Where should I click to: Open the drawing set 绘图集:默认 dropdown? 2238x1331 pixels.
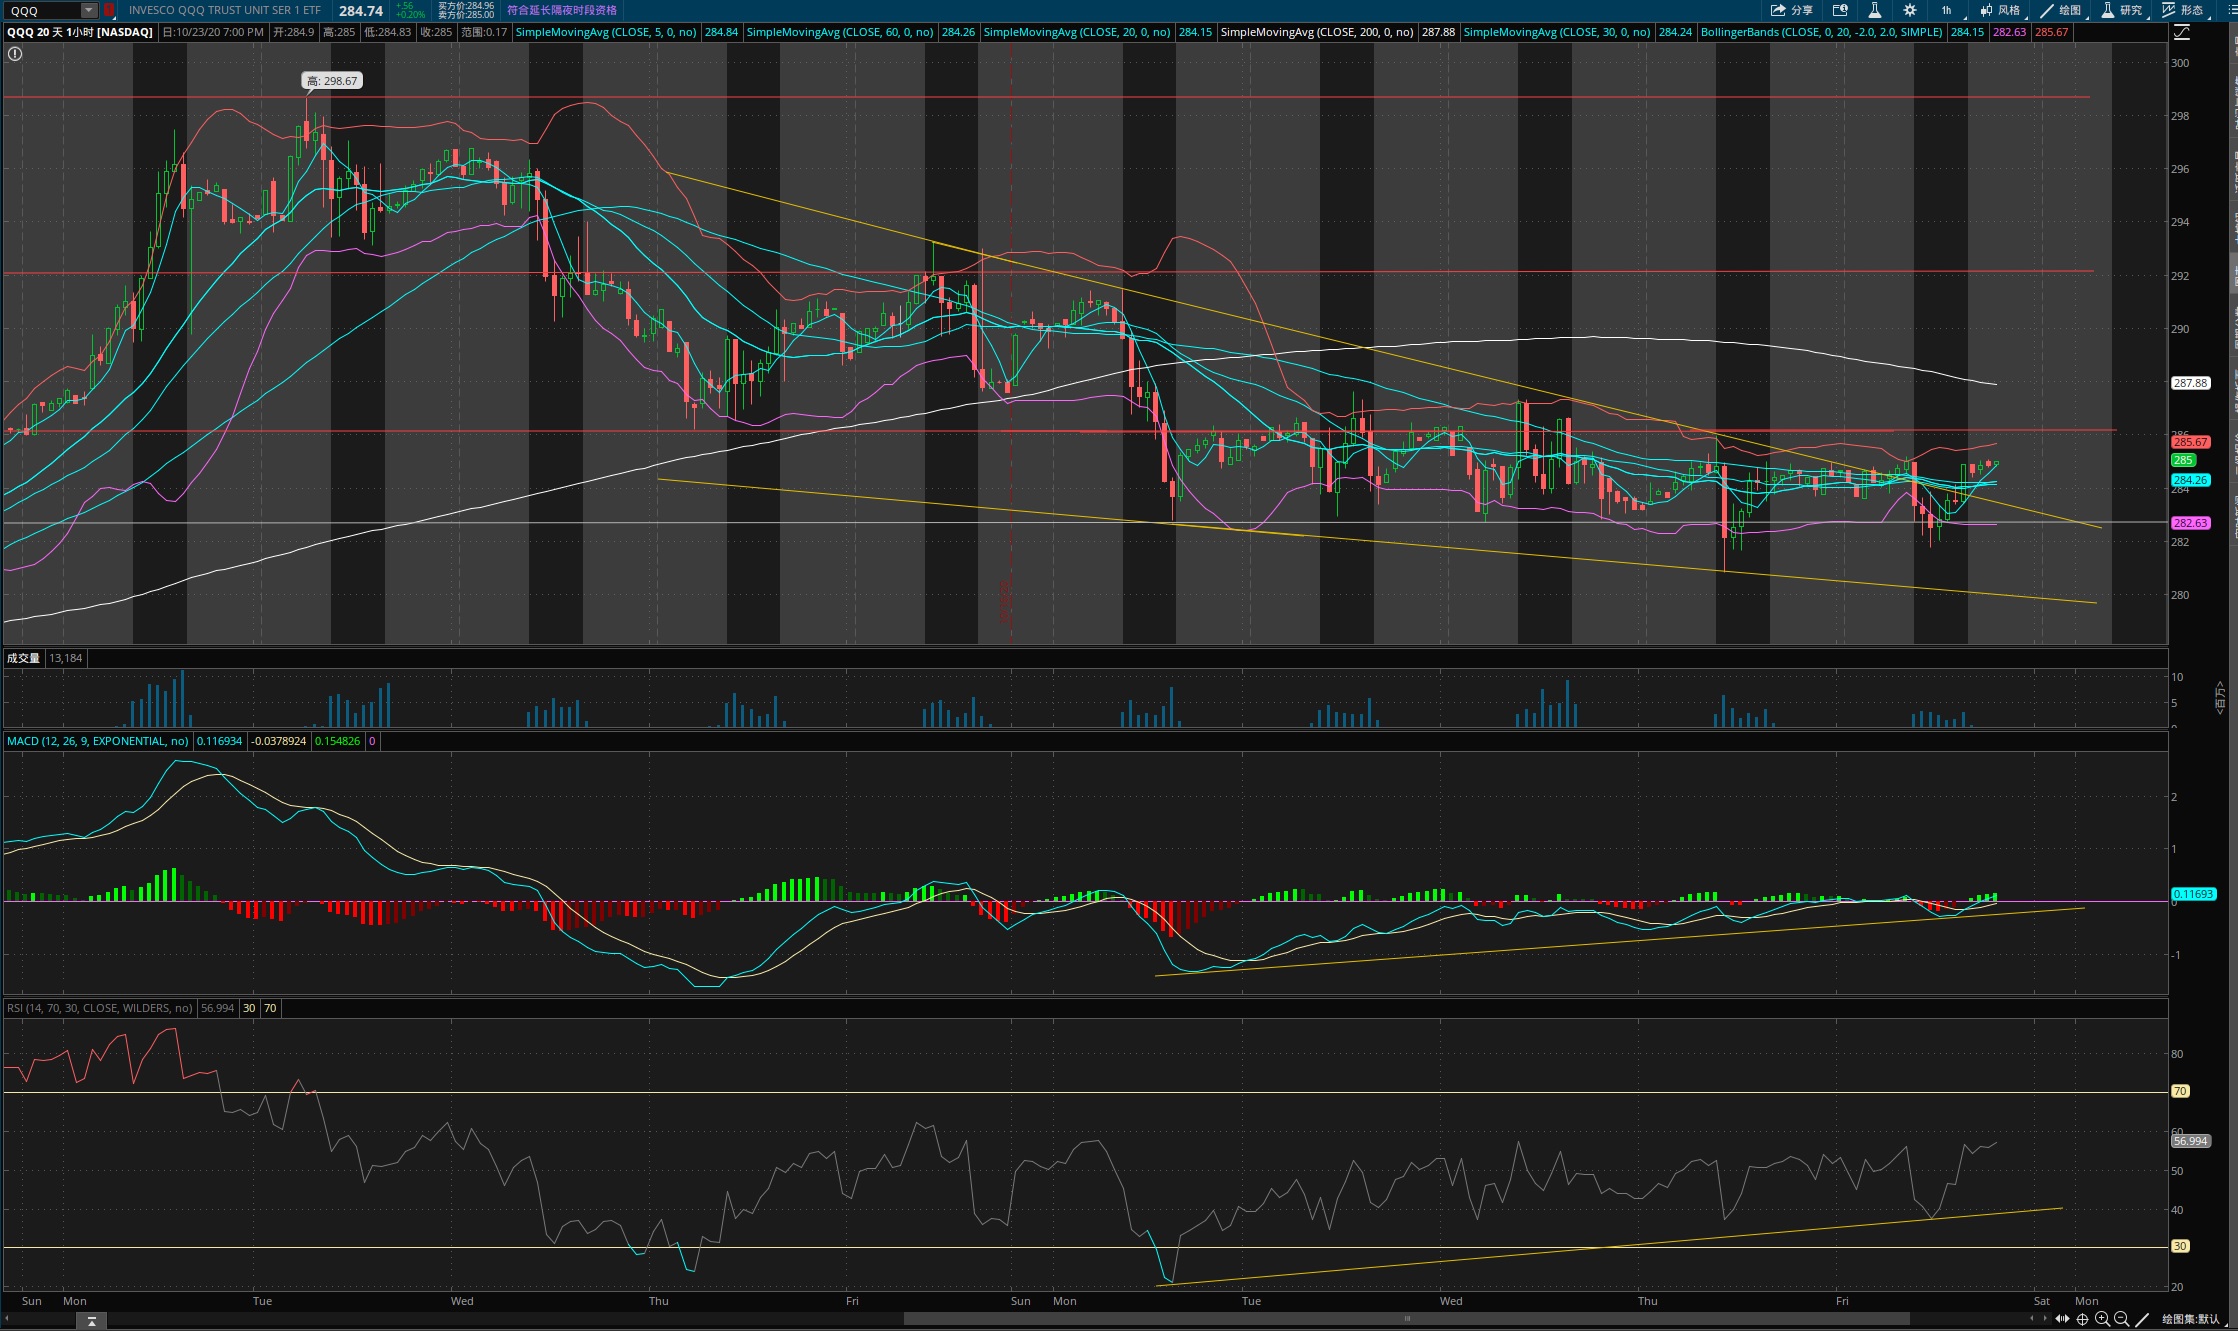2196,1319
